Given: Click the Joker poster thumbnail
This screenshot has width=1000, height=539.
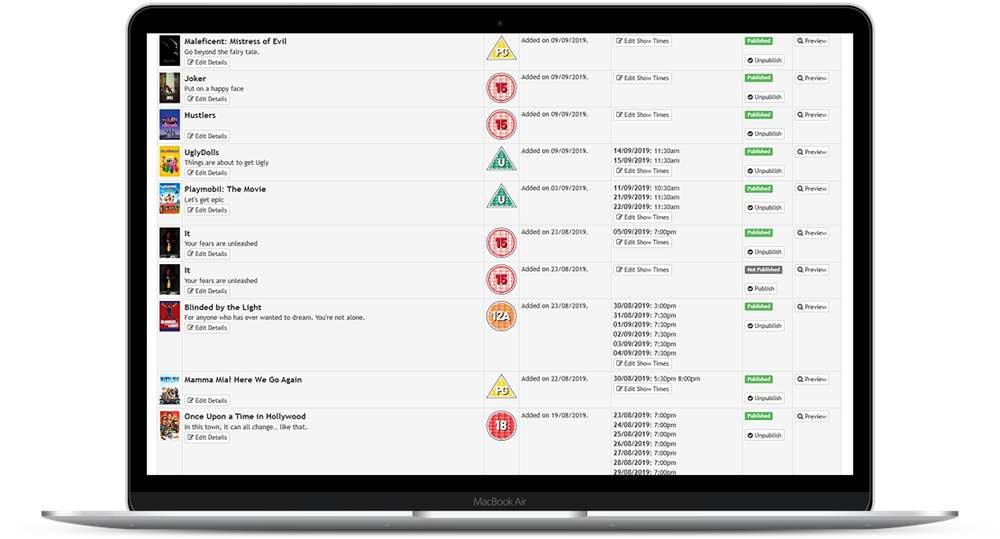Looking at the screenshot, I should click(x=169, y=88).
